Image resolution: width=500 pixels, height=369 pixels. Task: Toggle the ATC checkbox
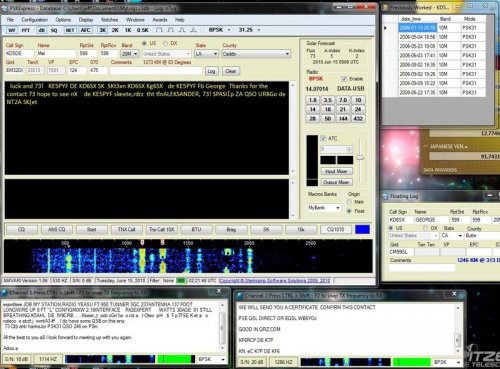point(323,138)
